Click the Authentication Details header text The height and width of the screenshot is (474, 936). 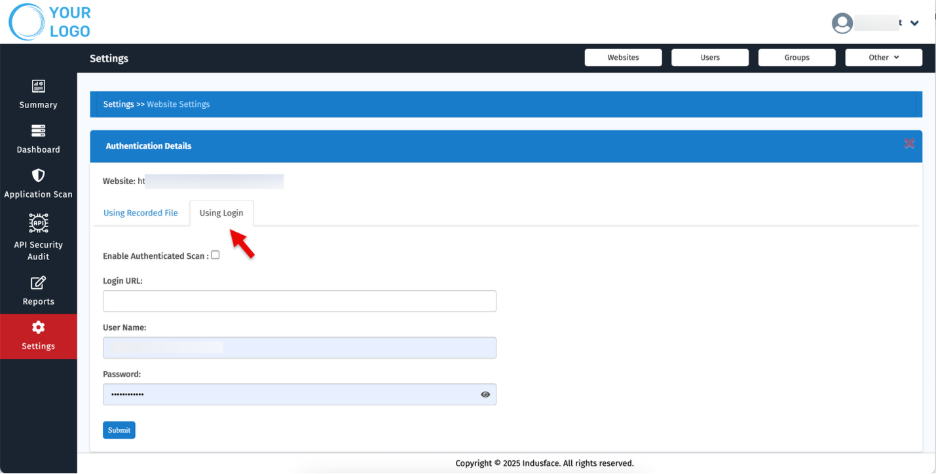(149, 146)
